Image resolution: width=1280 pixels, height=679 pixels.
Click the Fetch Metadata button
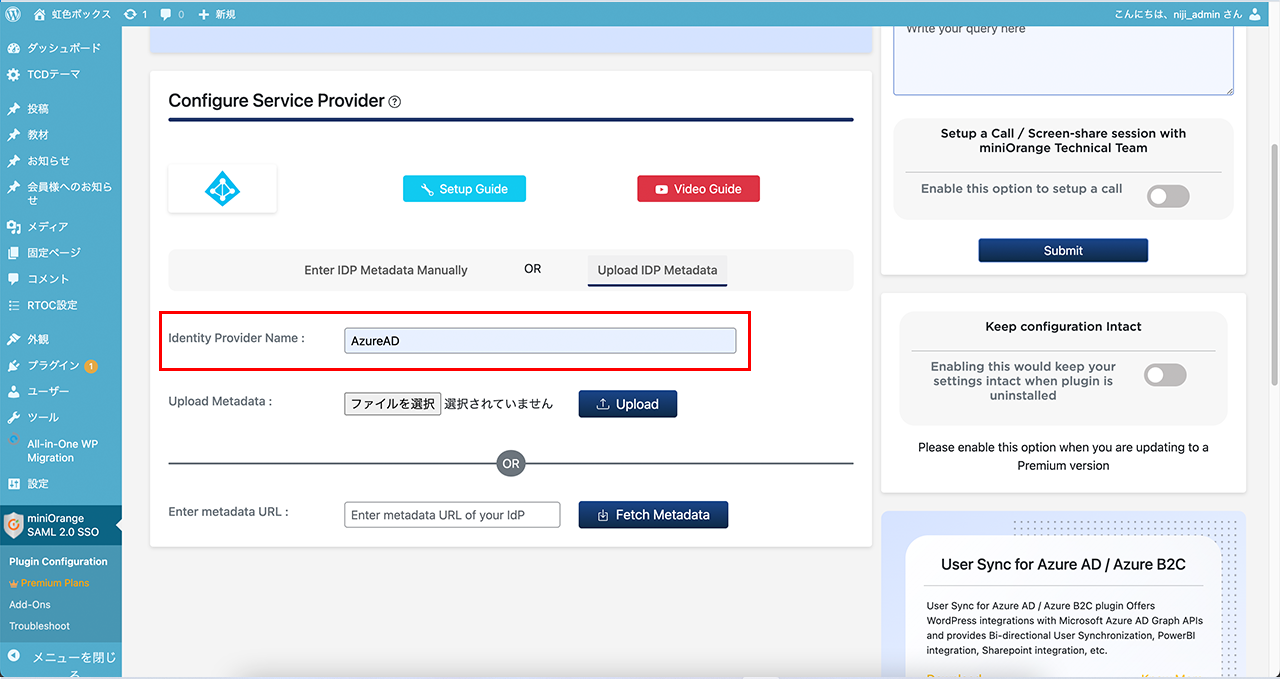(653, 515)
